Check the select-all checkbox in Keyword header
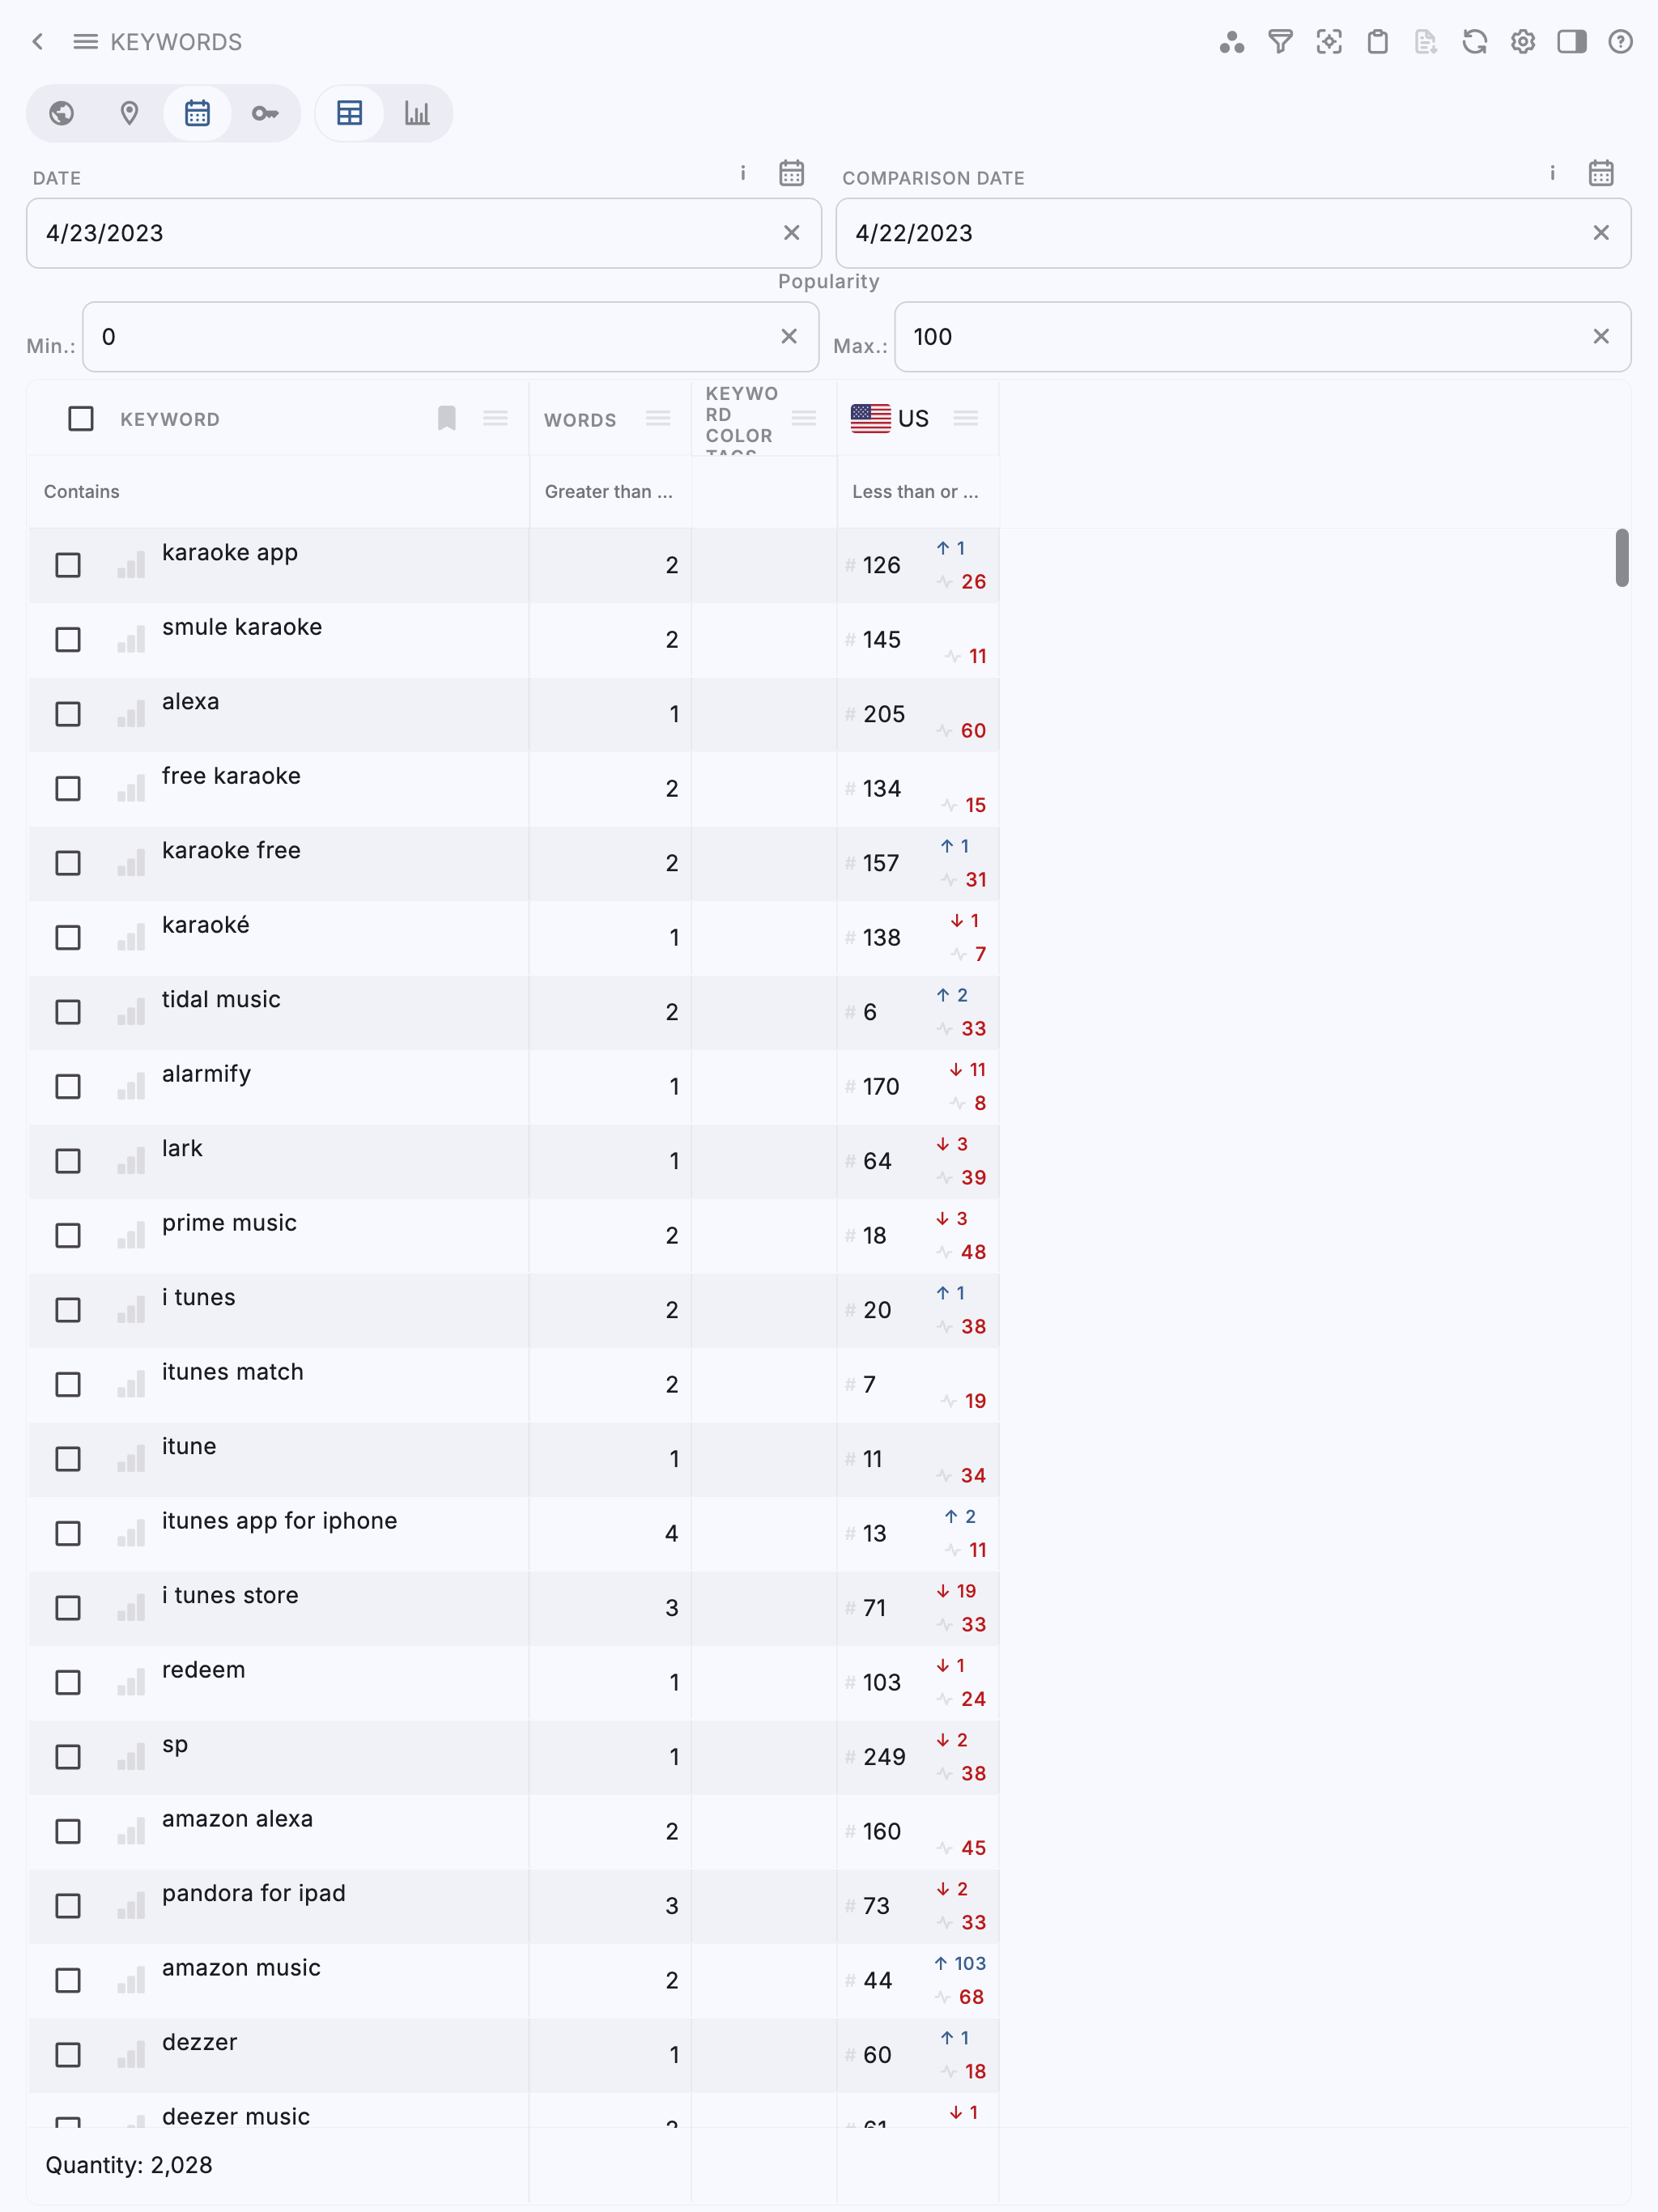The height and width of the screenshot is (2212, 1658). [x=81, y=418]
